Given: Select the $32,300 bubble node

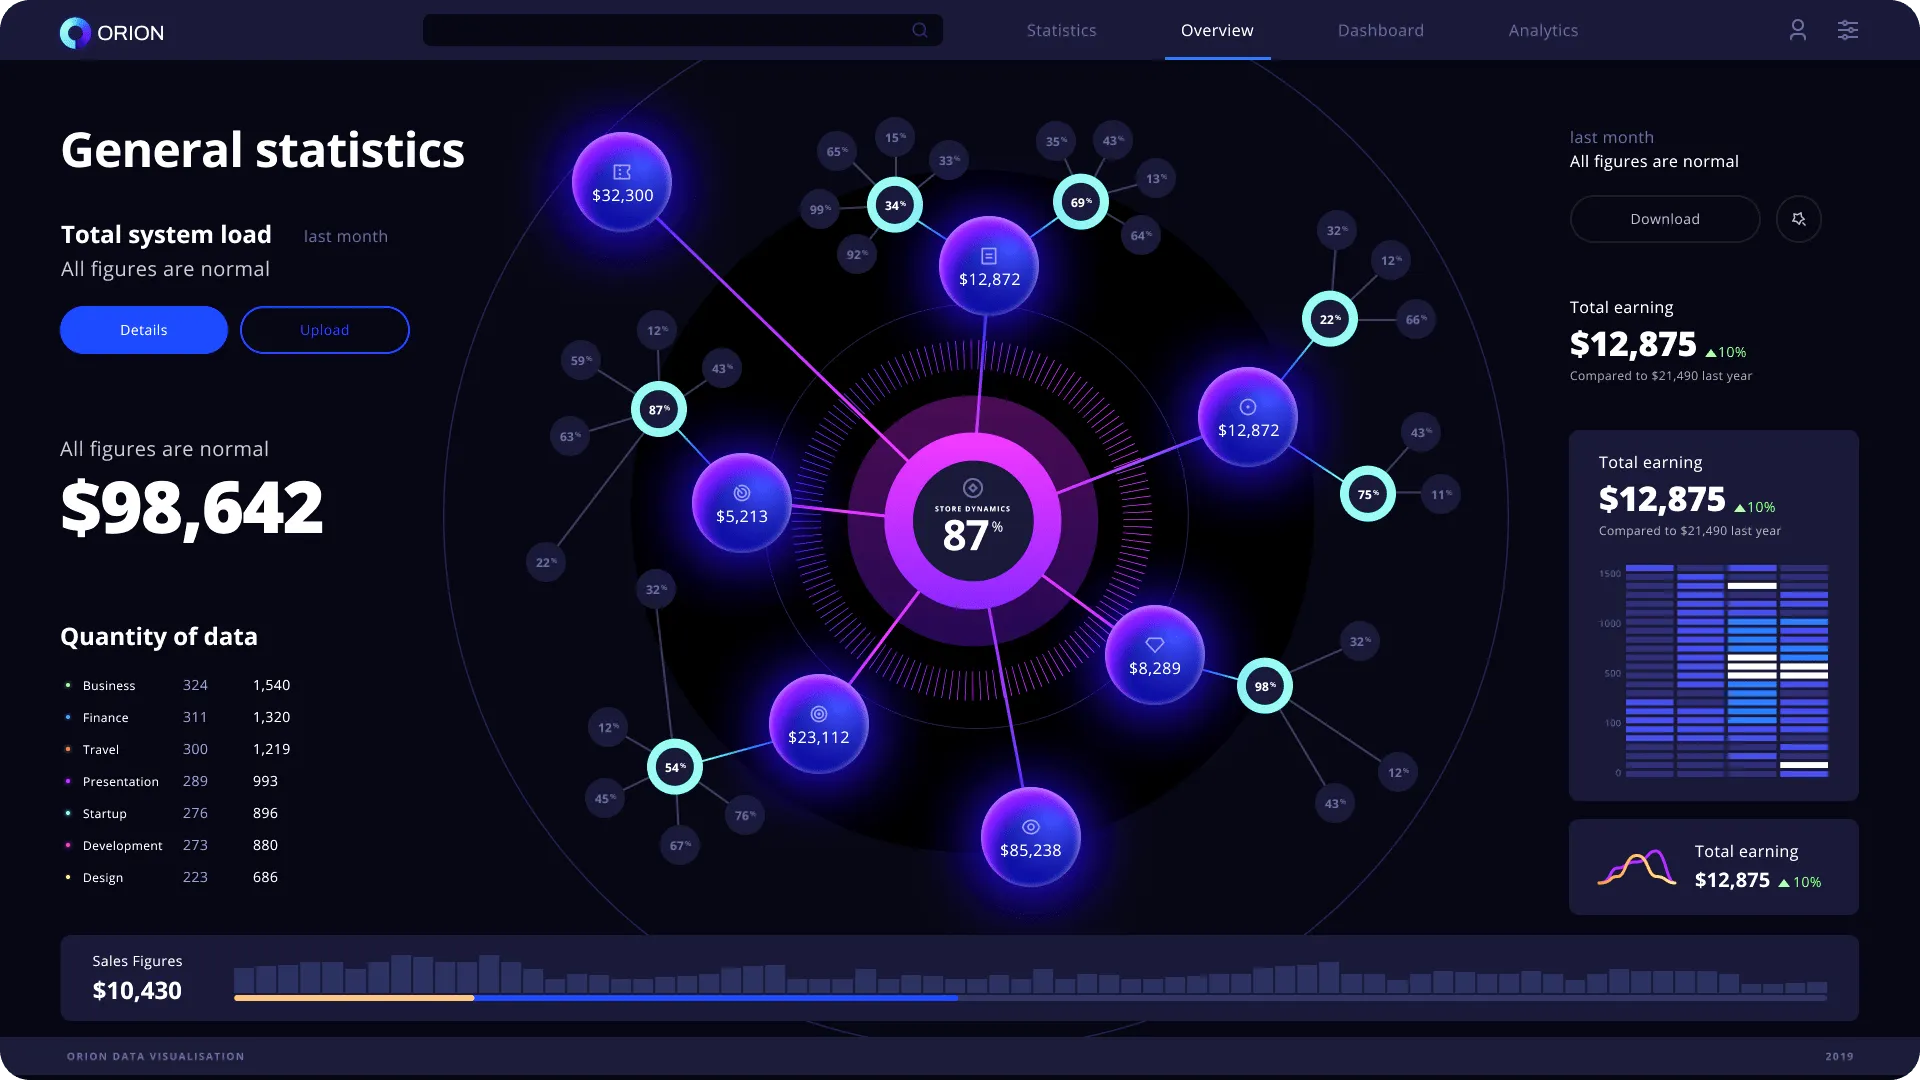Looking at the screenshot, I should tap(622, 182).
